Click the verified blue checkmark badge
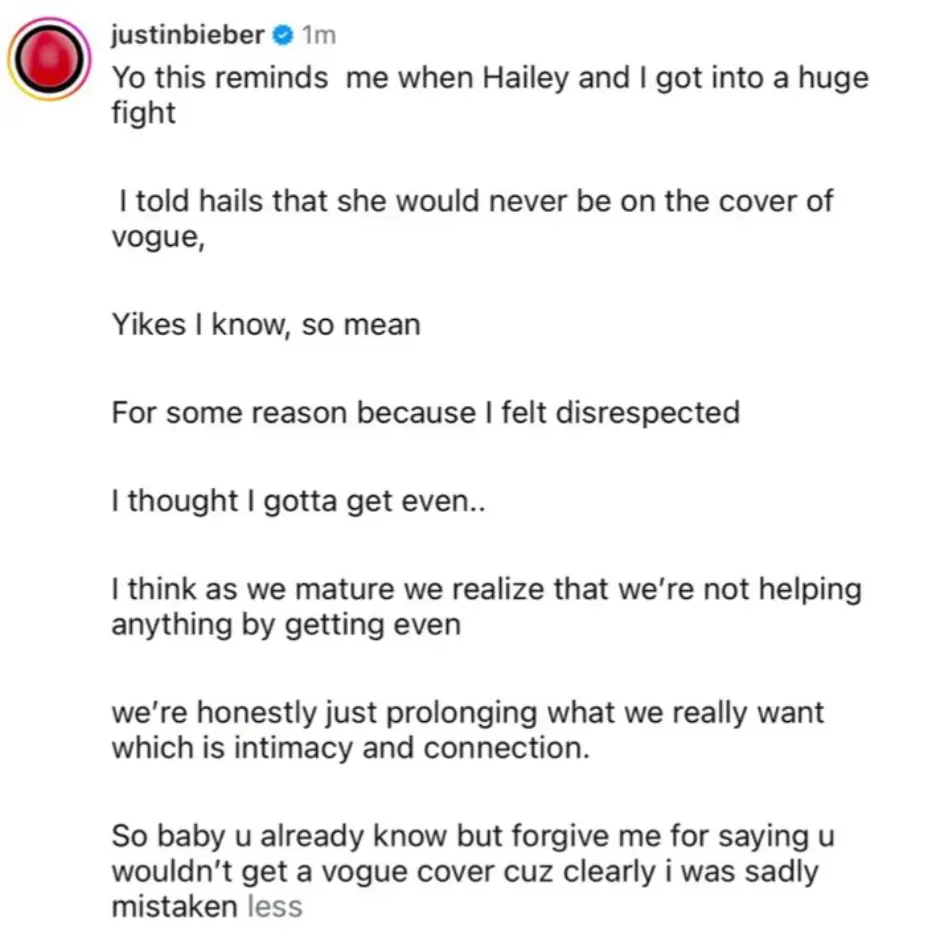928x940 pixels. click(x=282, y=34)
